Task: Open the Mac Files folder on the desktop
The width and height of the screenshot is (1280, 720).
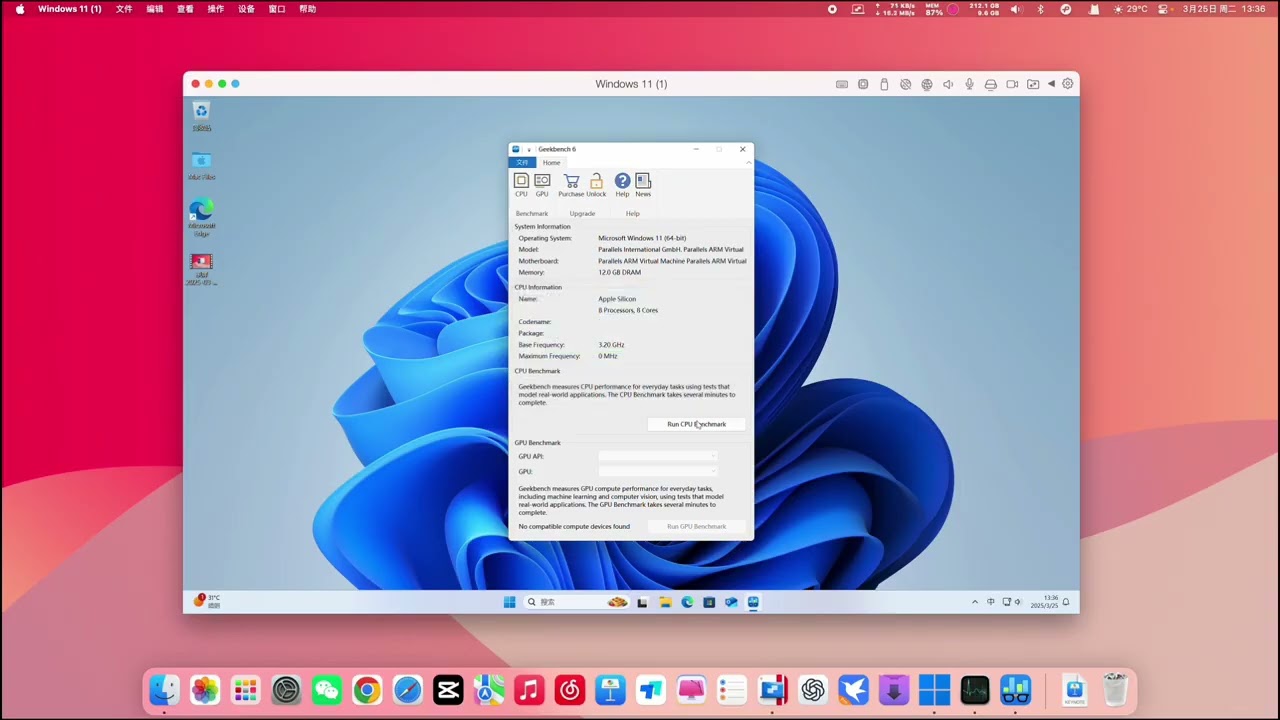Action: coord(202,166)
